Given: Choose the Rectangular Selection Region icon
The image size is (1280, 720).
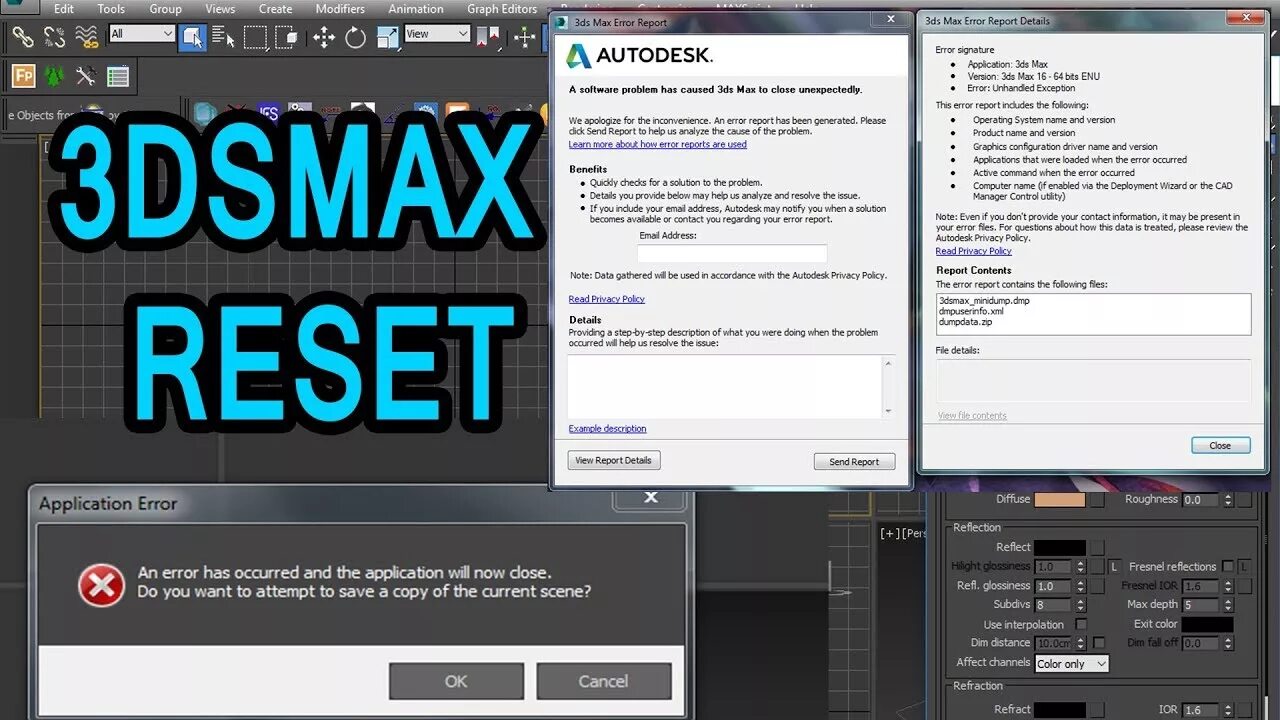Looking at the screenshot, I should 255,38.
